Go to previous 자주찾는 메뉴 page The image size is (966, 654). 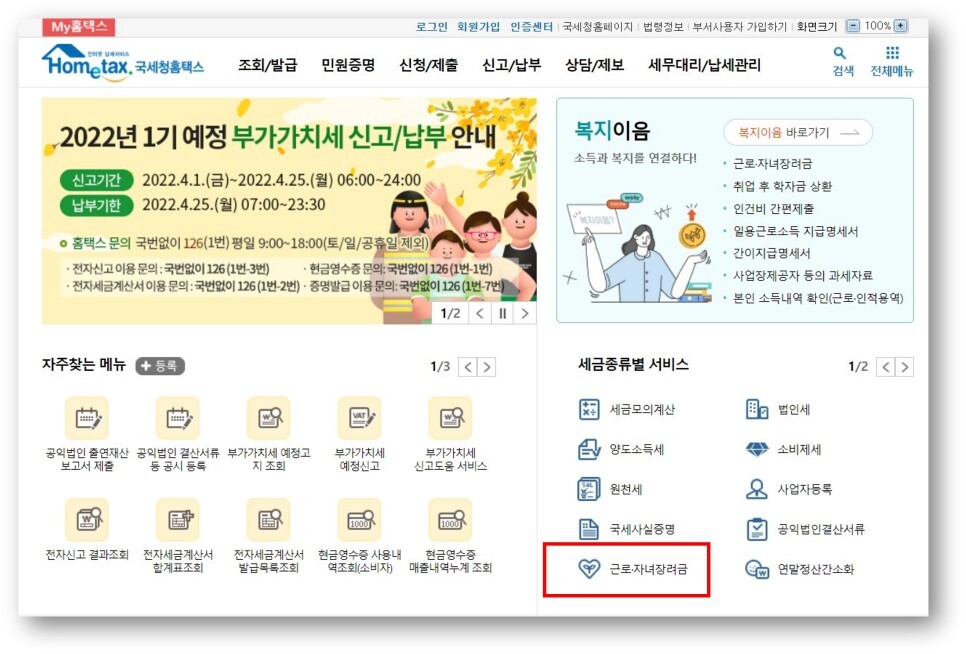click(468, 367)
